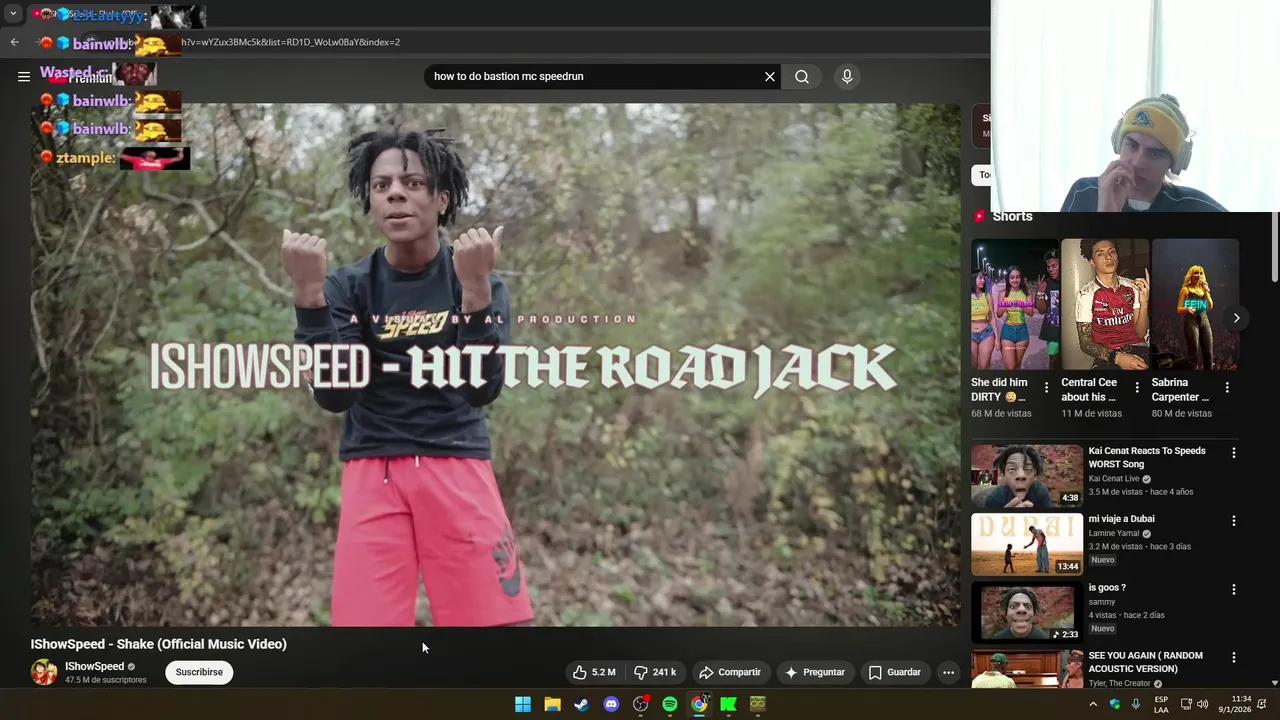This screenshot has height=720, width=1280.
Task: Click the magnifier search button
Action: point(802,76)
